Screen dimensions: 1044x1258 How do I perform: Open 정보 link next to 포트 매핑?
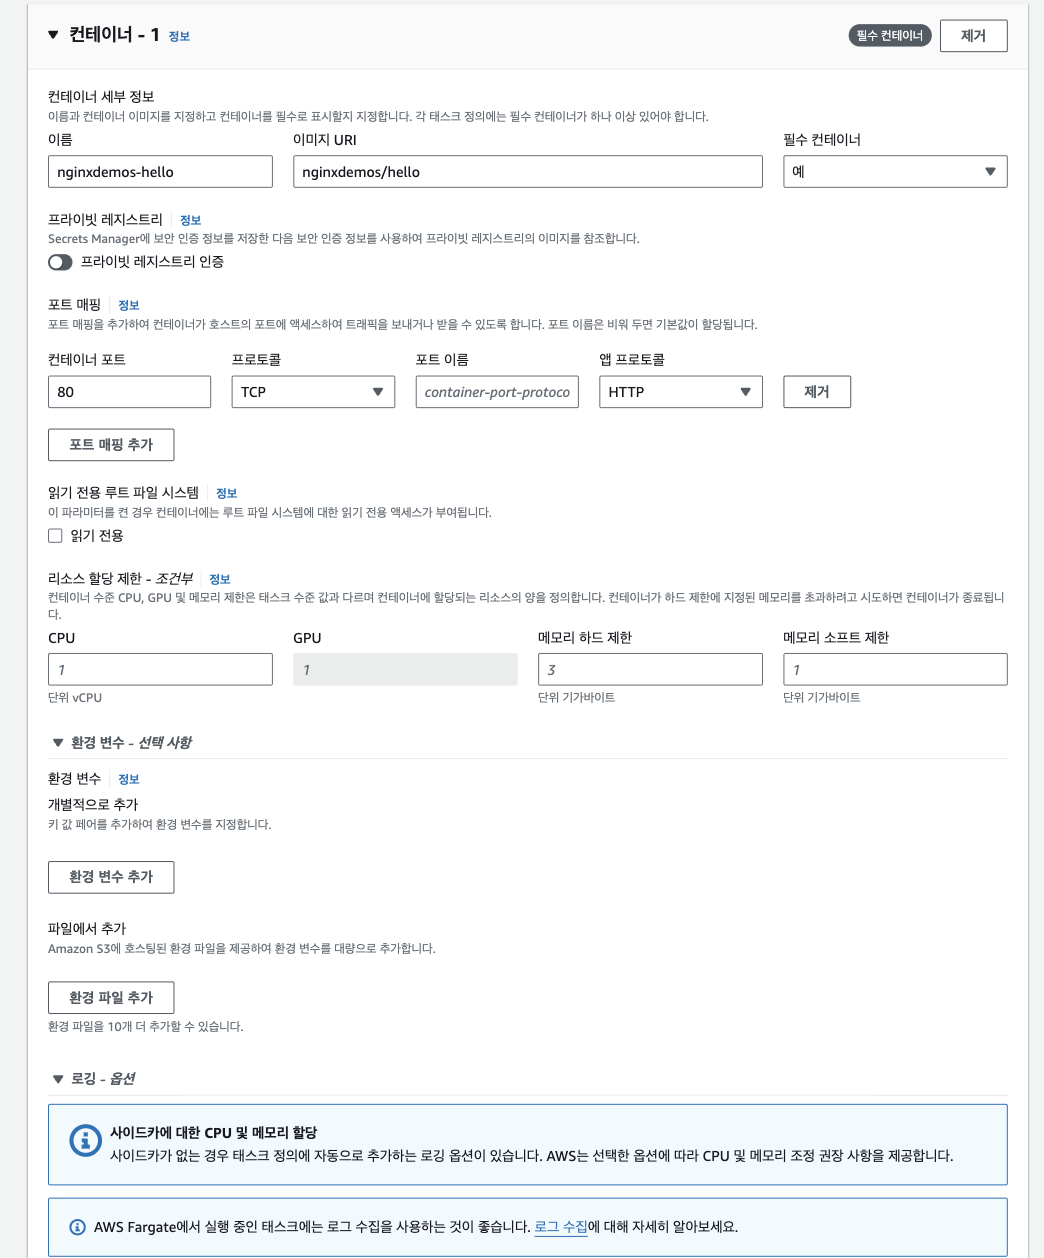click(x=129, y=305)
